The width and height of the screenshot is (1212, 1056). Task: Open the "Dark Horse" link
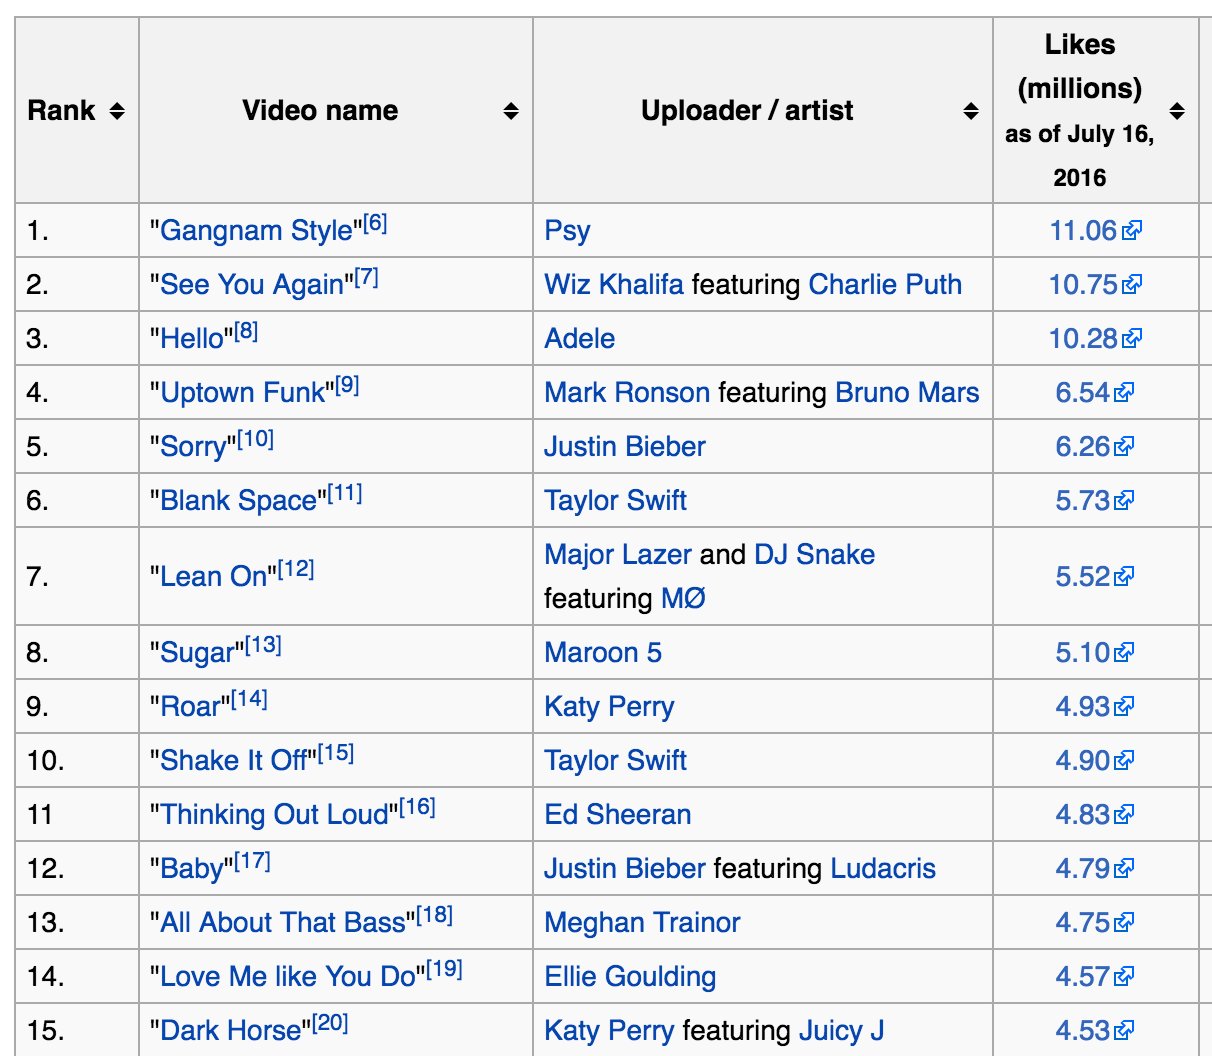point(231,1031)
